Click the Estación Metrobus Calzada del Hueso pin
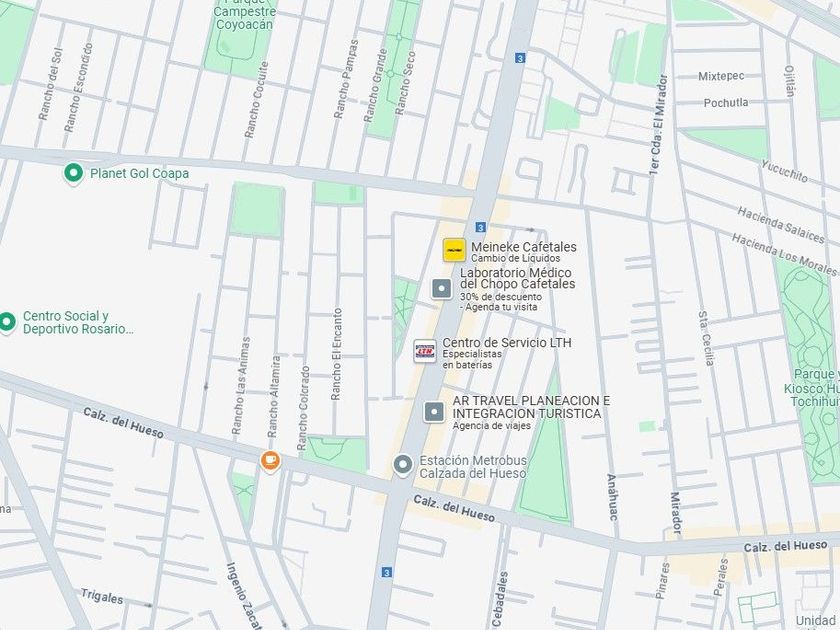The height and width of the screenshot is (630, 840). 403,465
